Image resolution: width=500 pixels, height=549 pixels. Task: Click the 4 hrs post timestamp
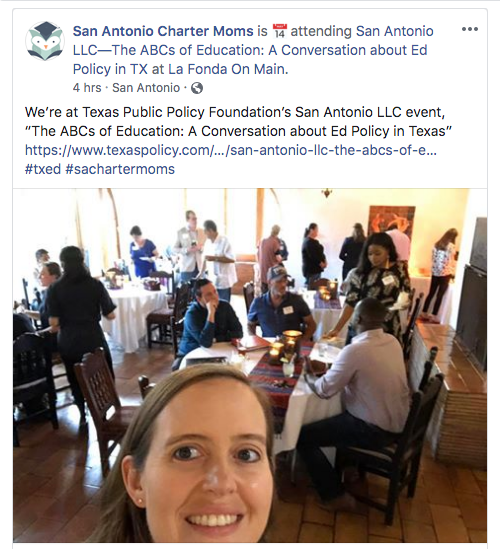pos(87,88)
